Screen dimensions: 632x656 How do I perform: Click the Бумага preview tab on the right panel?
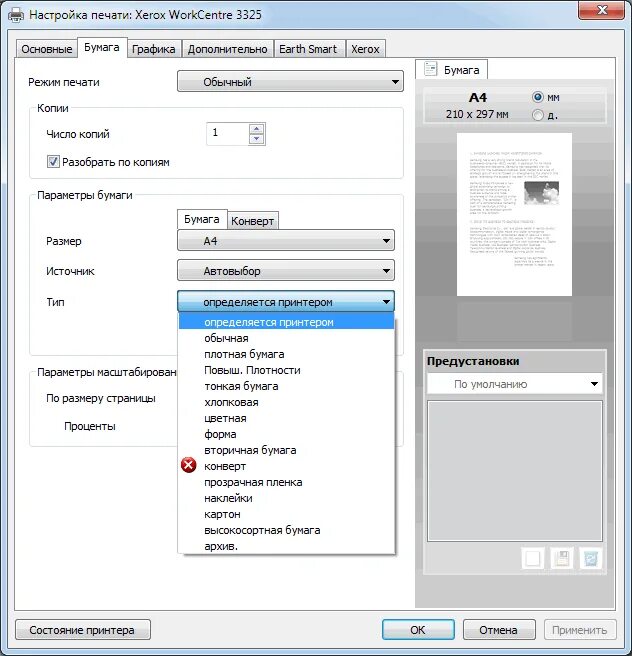451,69
